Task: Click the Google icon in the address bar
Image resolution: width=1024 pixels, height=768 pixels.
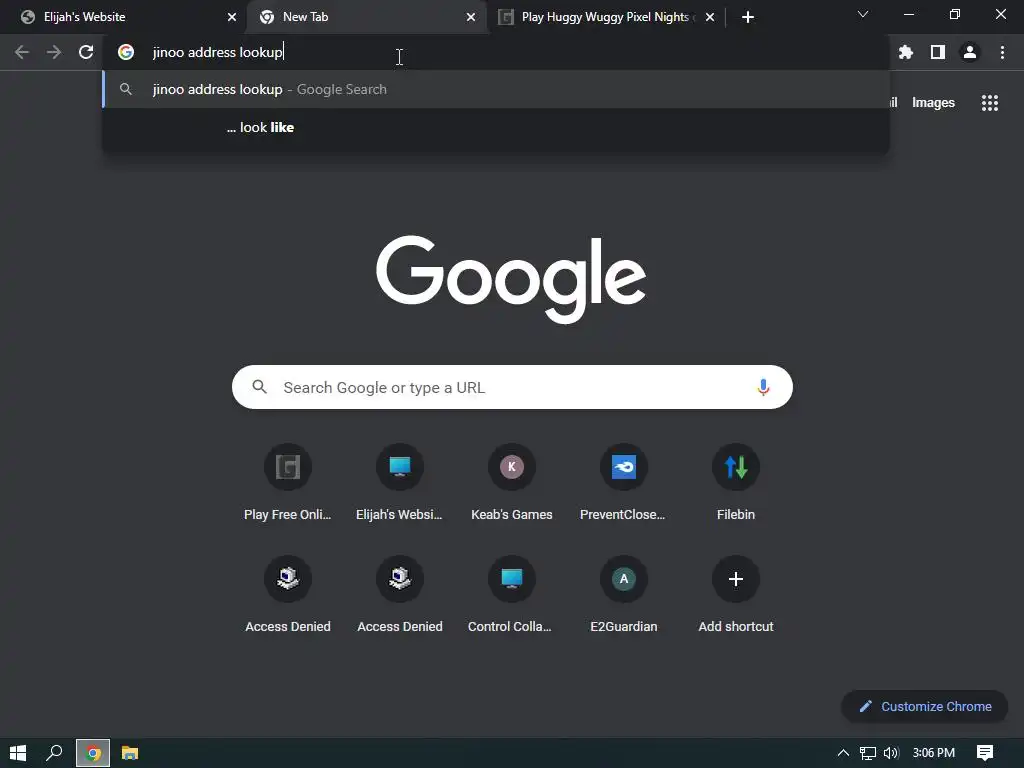Action: (126, 52)
